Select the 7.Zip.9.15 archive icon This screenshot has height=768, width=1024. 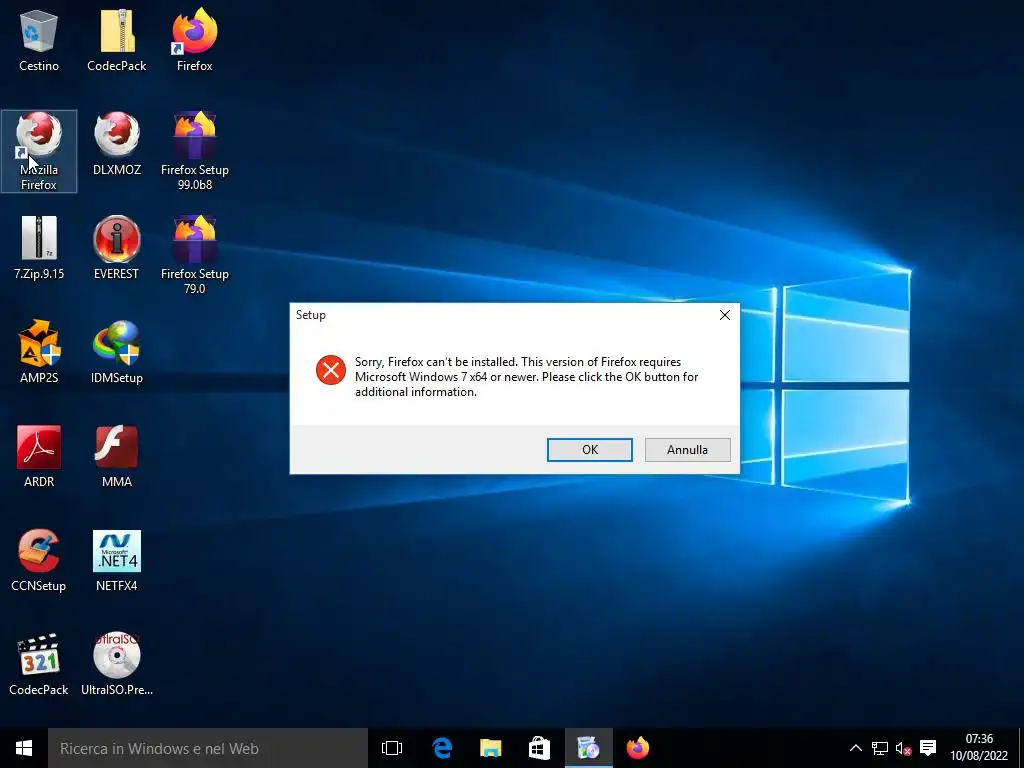(x=39, y=248)
